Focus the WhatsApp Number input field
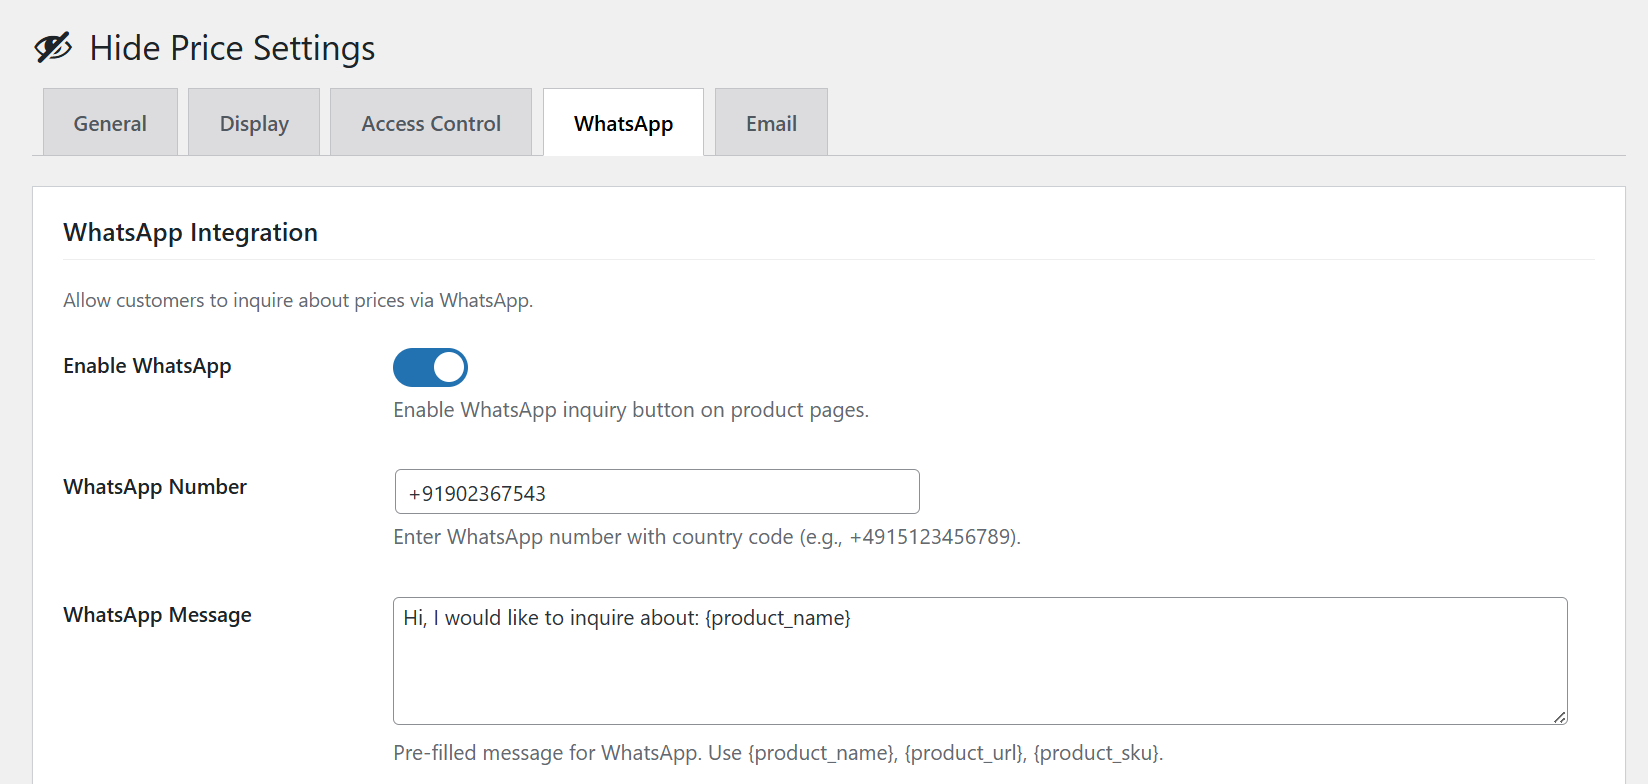This screenshot has height=784, width=1648. pyautogui.click(x=657, y=492)
